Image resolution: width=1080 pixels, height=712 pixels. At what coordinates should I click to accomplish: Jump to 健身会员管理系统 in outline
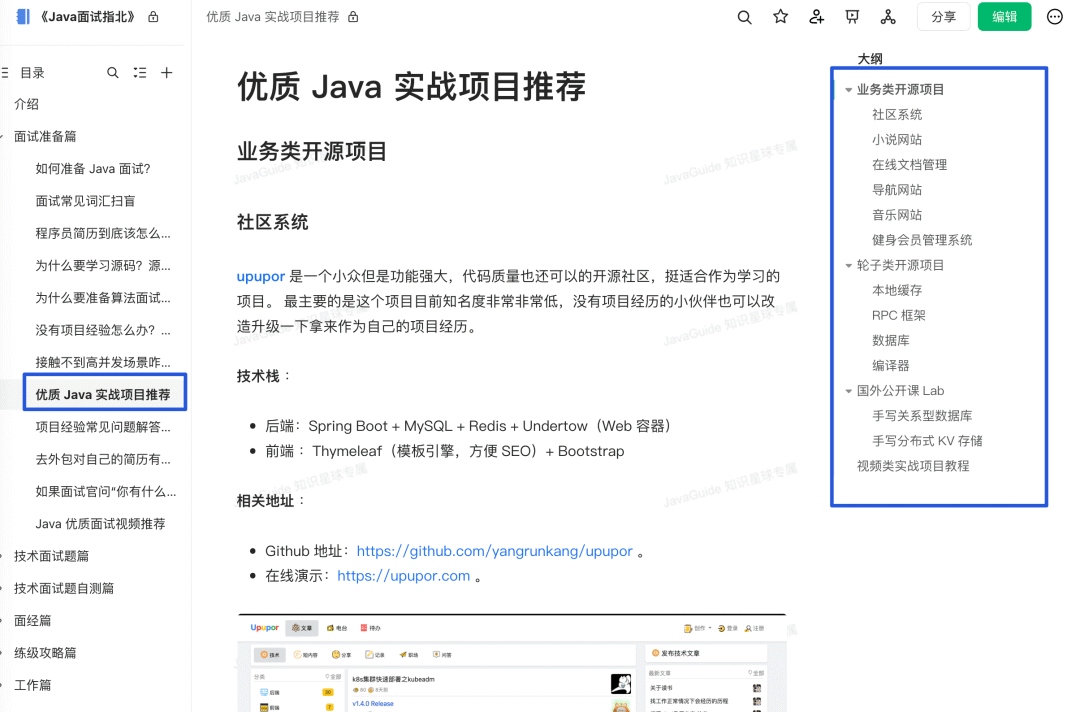pos(922,240)
